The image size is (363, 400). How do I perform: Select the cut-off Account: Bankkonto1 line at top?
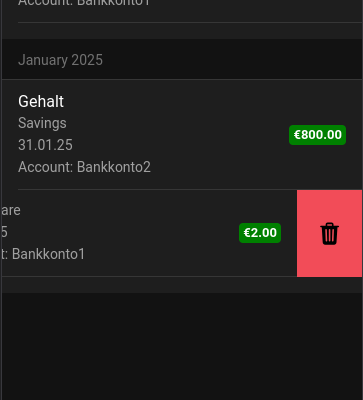84,3
